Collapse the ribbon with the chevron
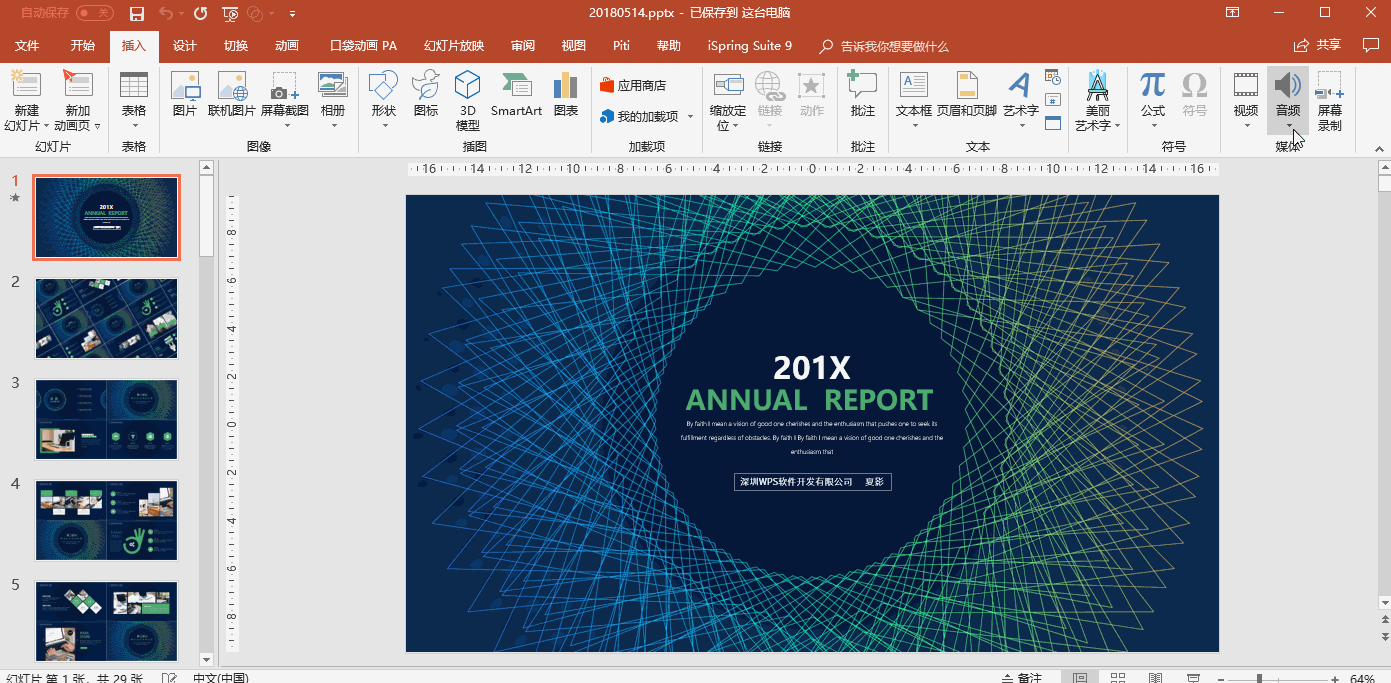The image size is (1391, 683). pyautogui.click(x=1379, y=147)
